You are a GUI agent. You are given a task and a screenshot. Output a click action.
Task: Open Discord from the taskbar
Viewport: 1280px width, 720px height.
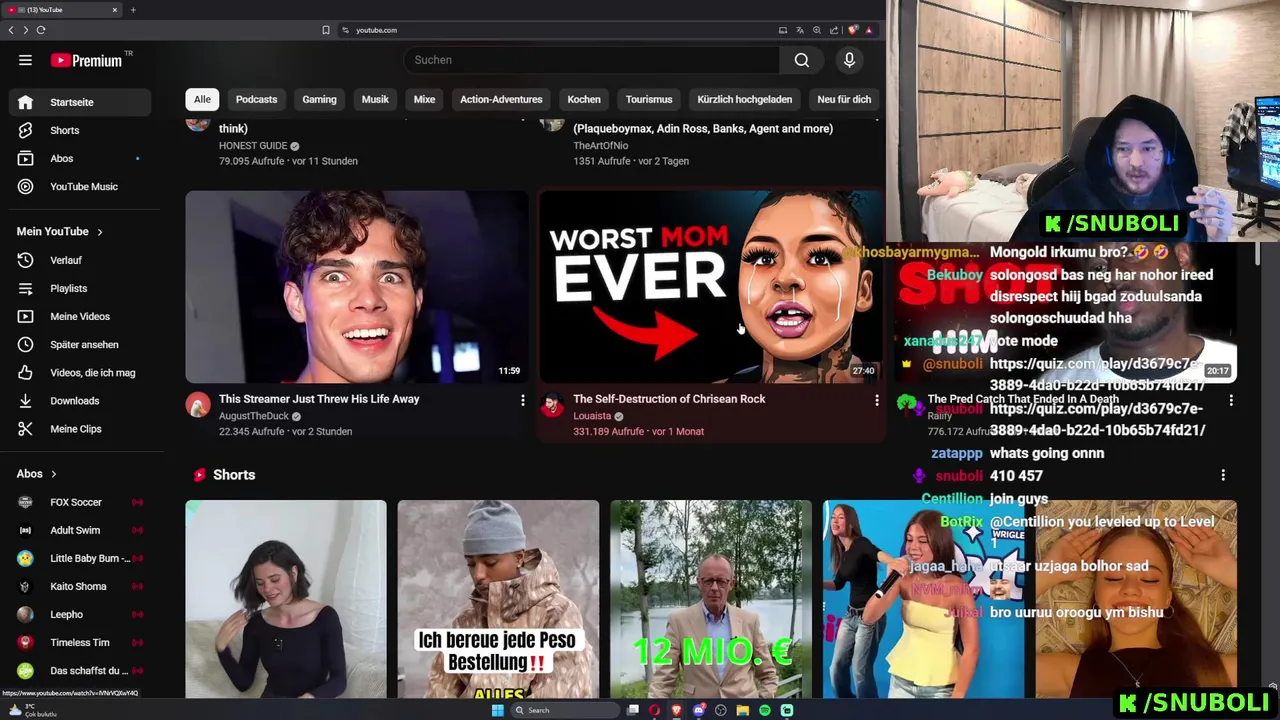699,710
